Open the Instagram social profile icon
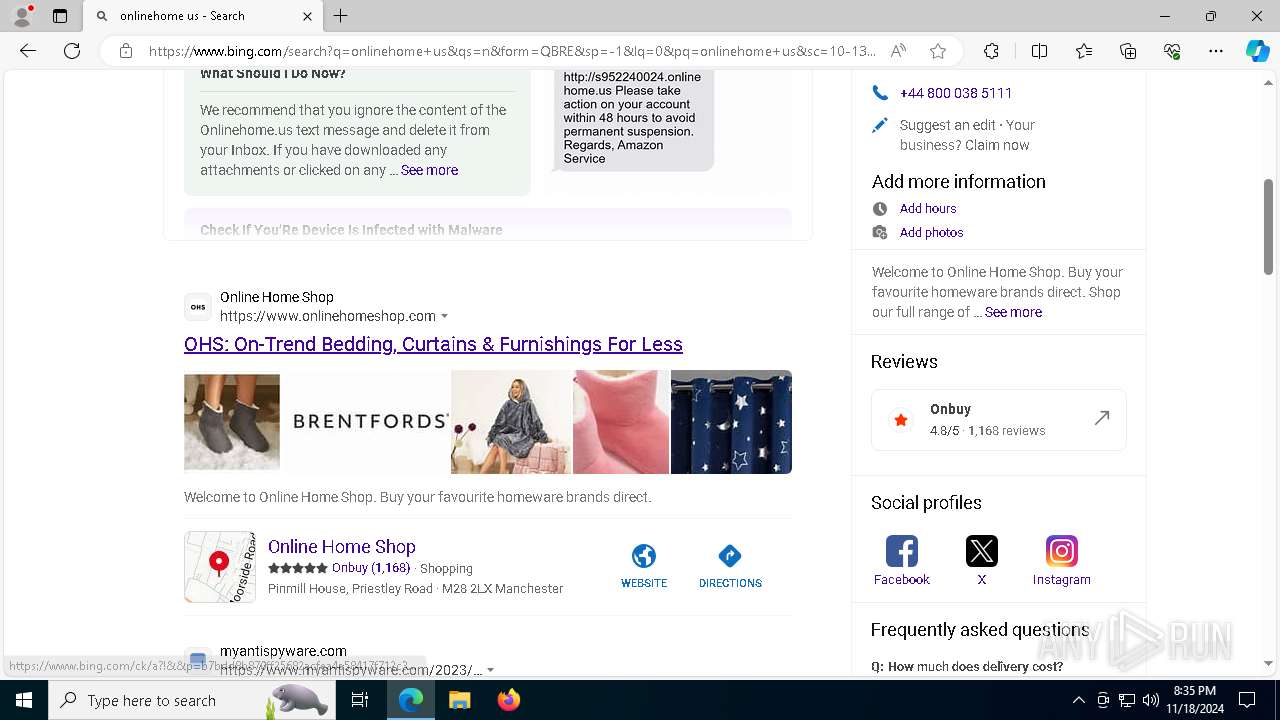1280x720 pixels. point(1062,551)
